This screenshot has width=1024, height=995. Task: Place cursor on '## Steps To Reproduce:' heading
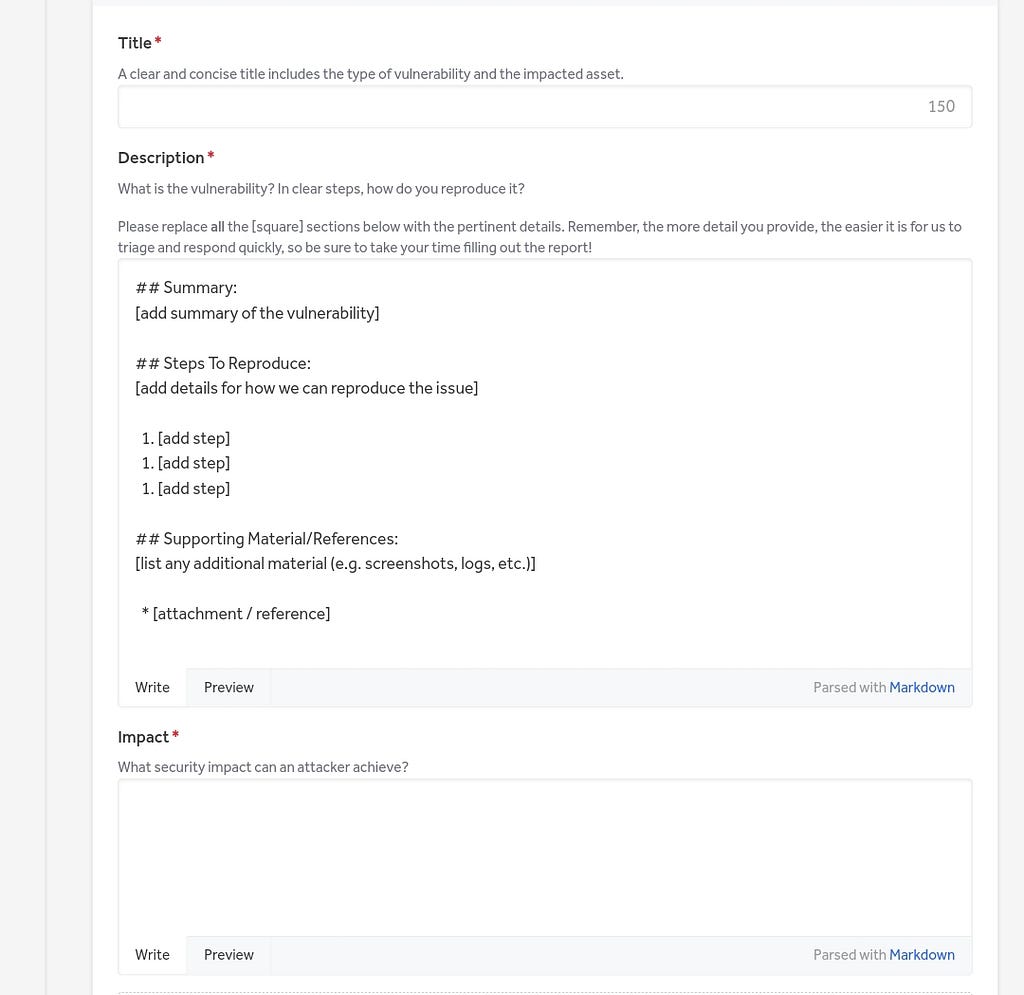tap(223, 364)
